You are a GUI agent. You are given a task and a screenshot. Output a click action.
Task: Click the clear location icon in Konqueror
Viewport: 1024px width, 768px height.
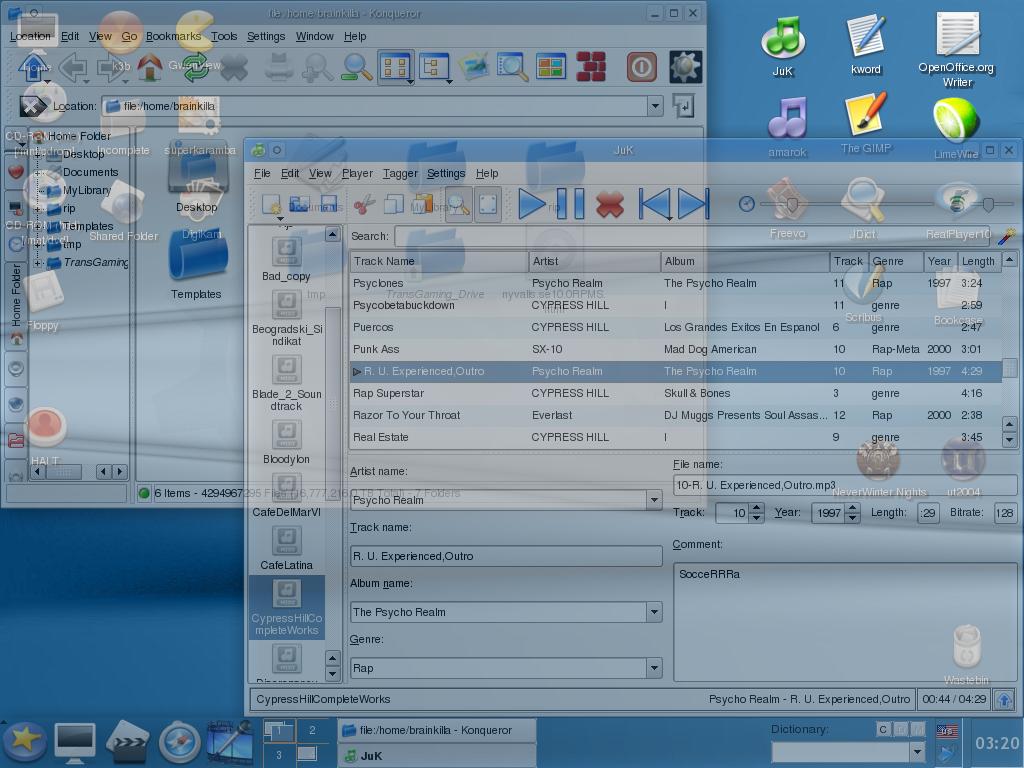pos(32,106)
